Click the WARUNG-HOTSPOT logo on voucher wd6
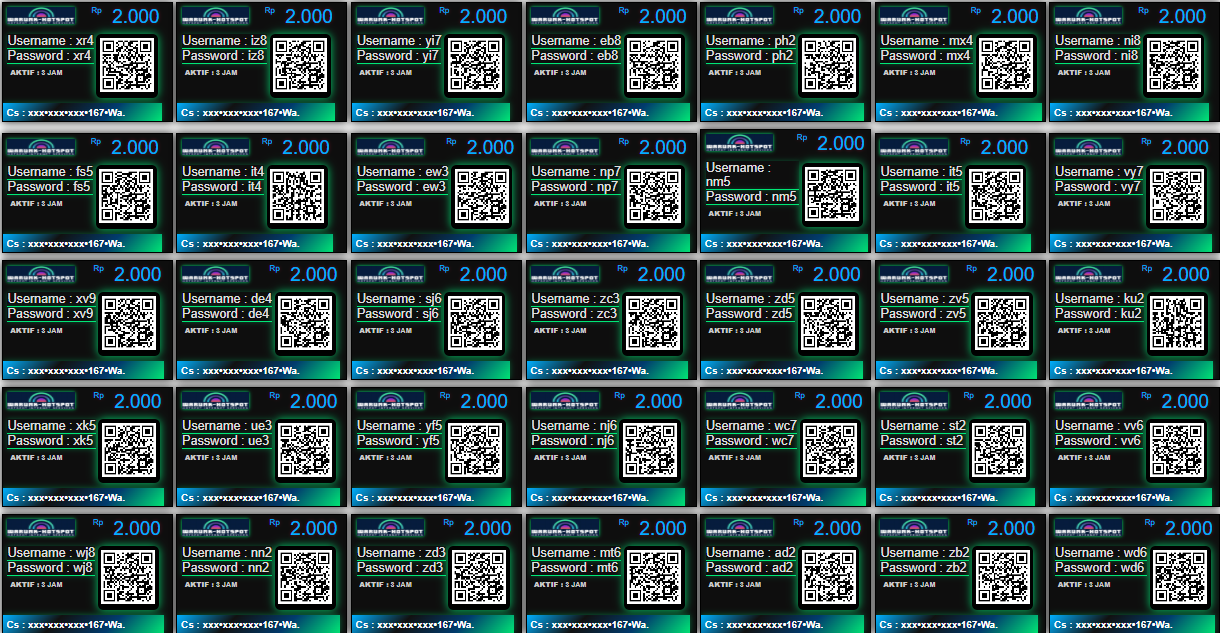This screenshot has width=1220, height=633. [1088, 527]
